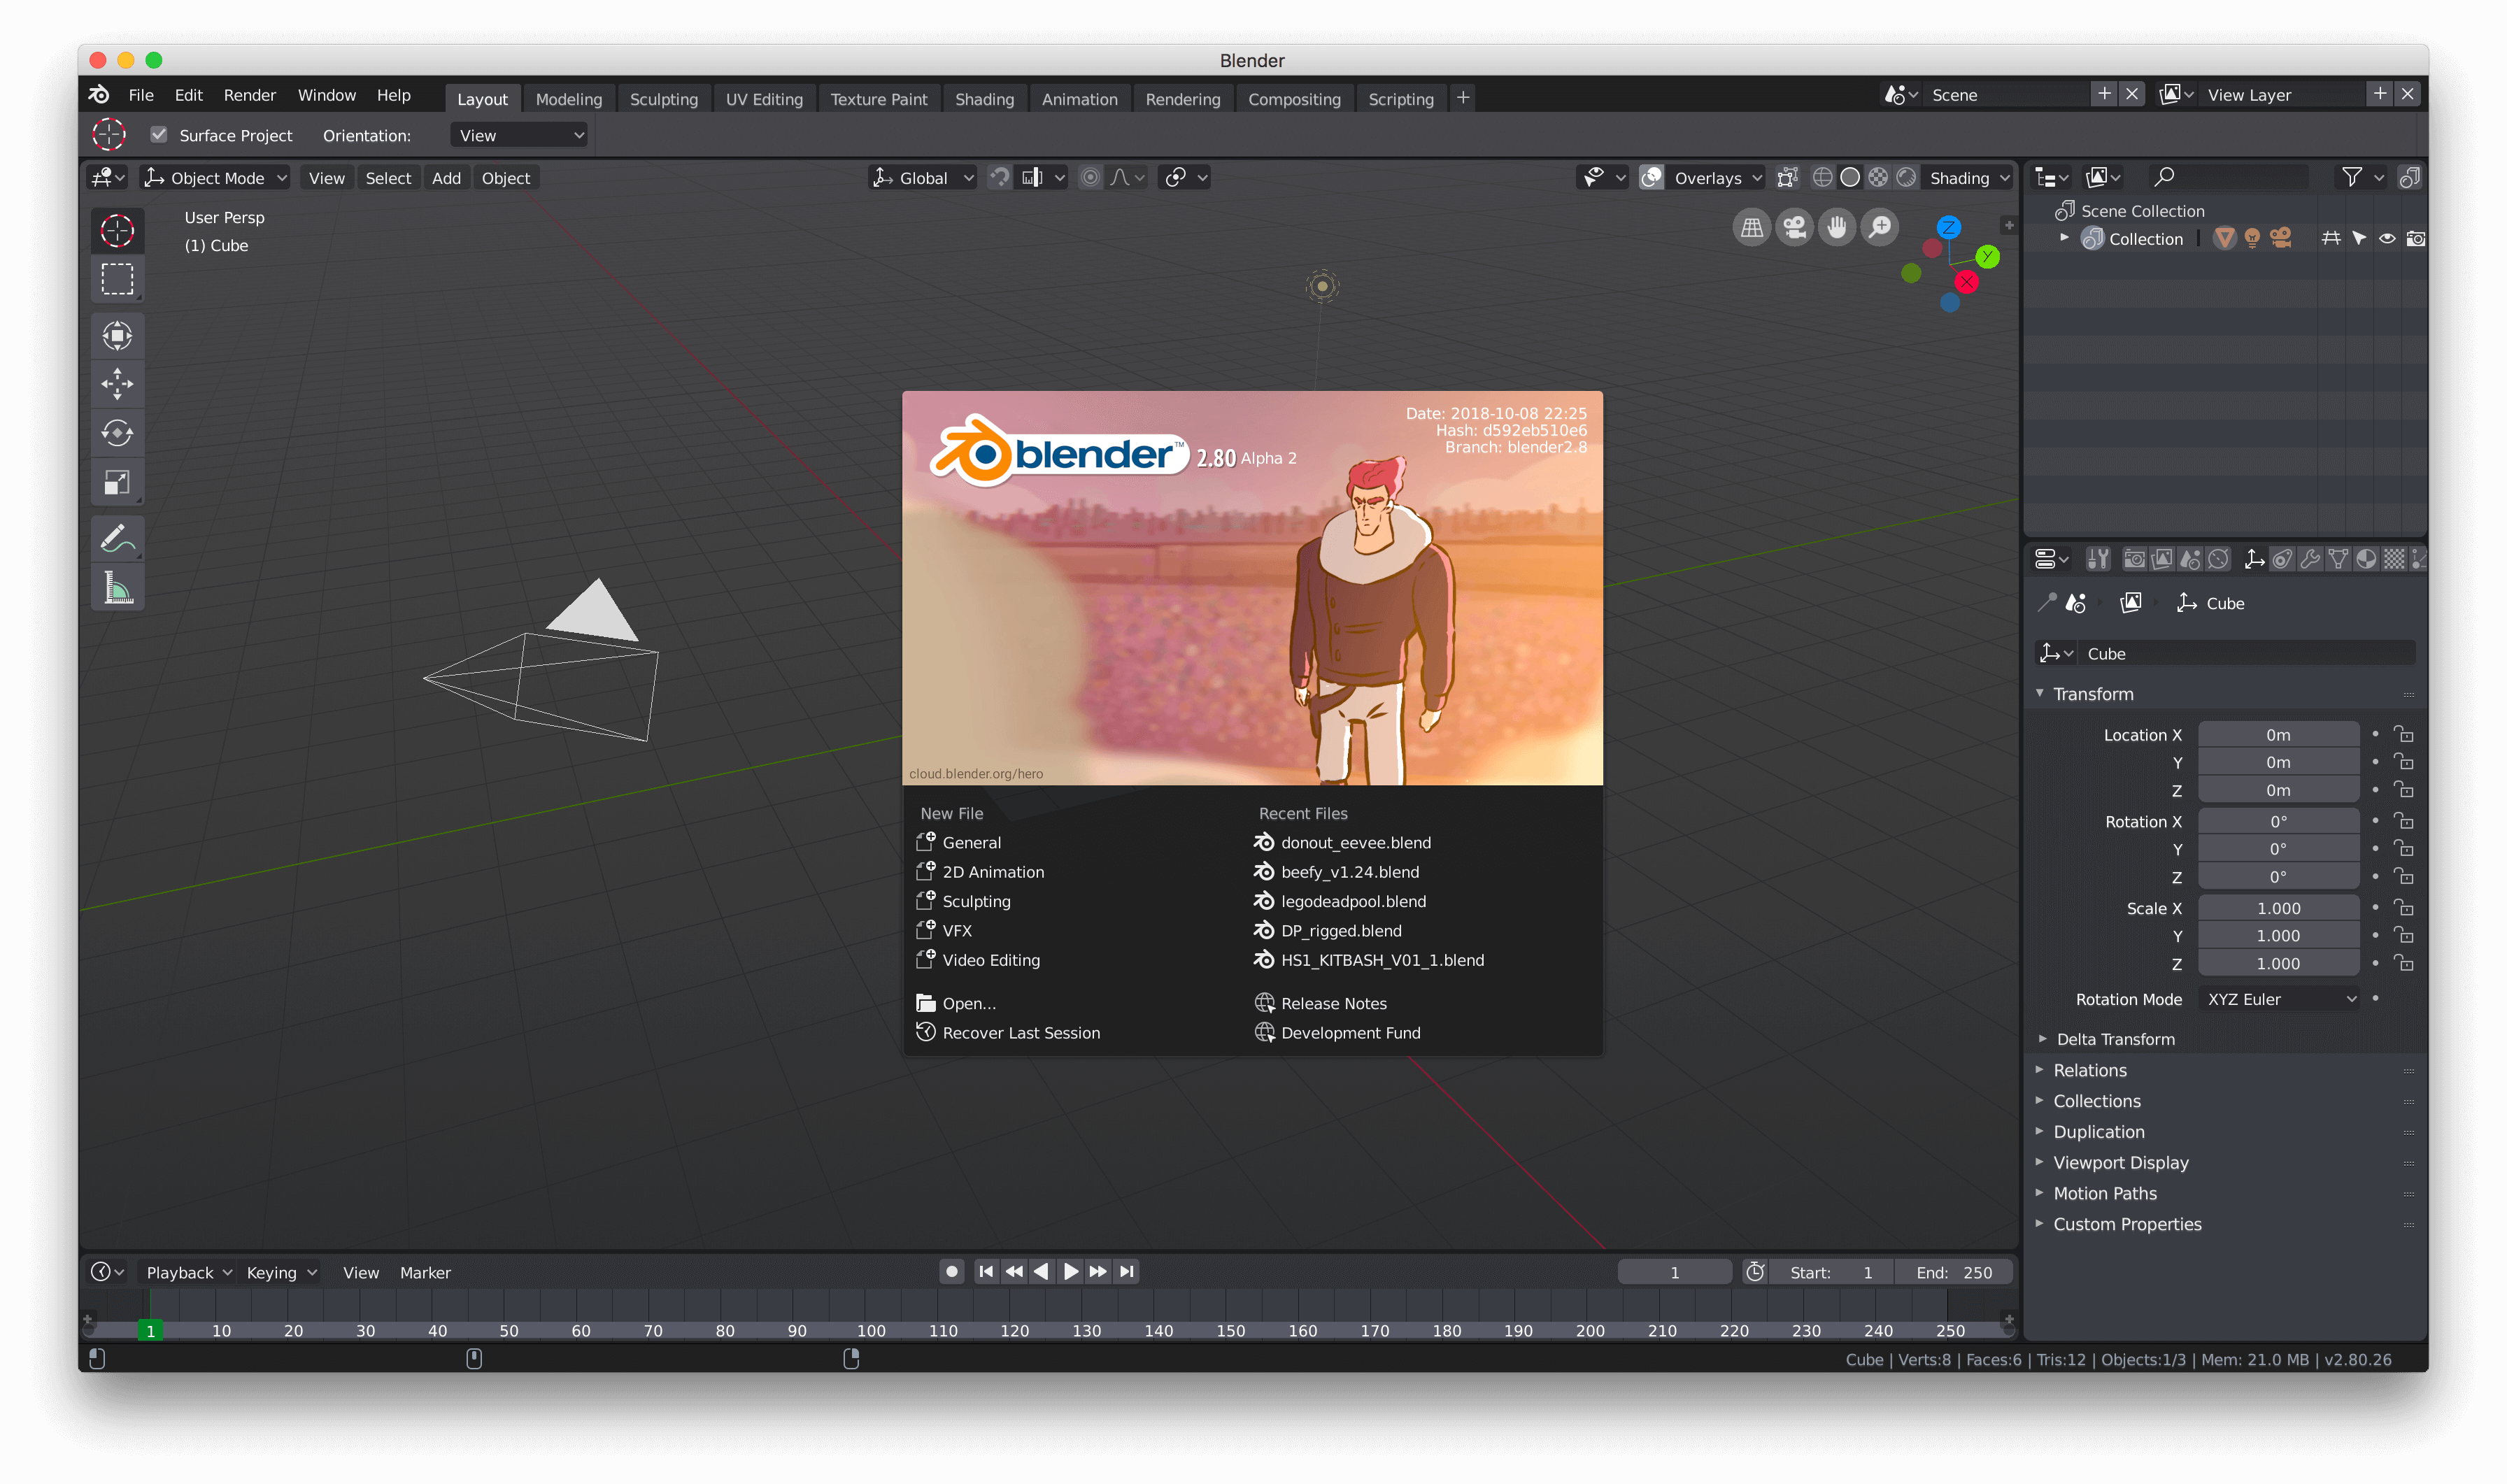Lock Location X transform
This screenshot has width=2507, height=1484.
click(x=2404, y=735)
